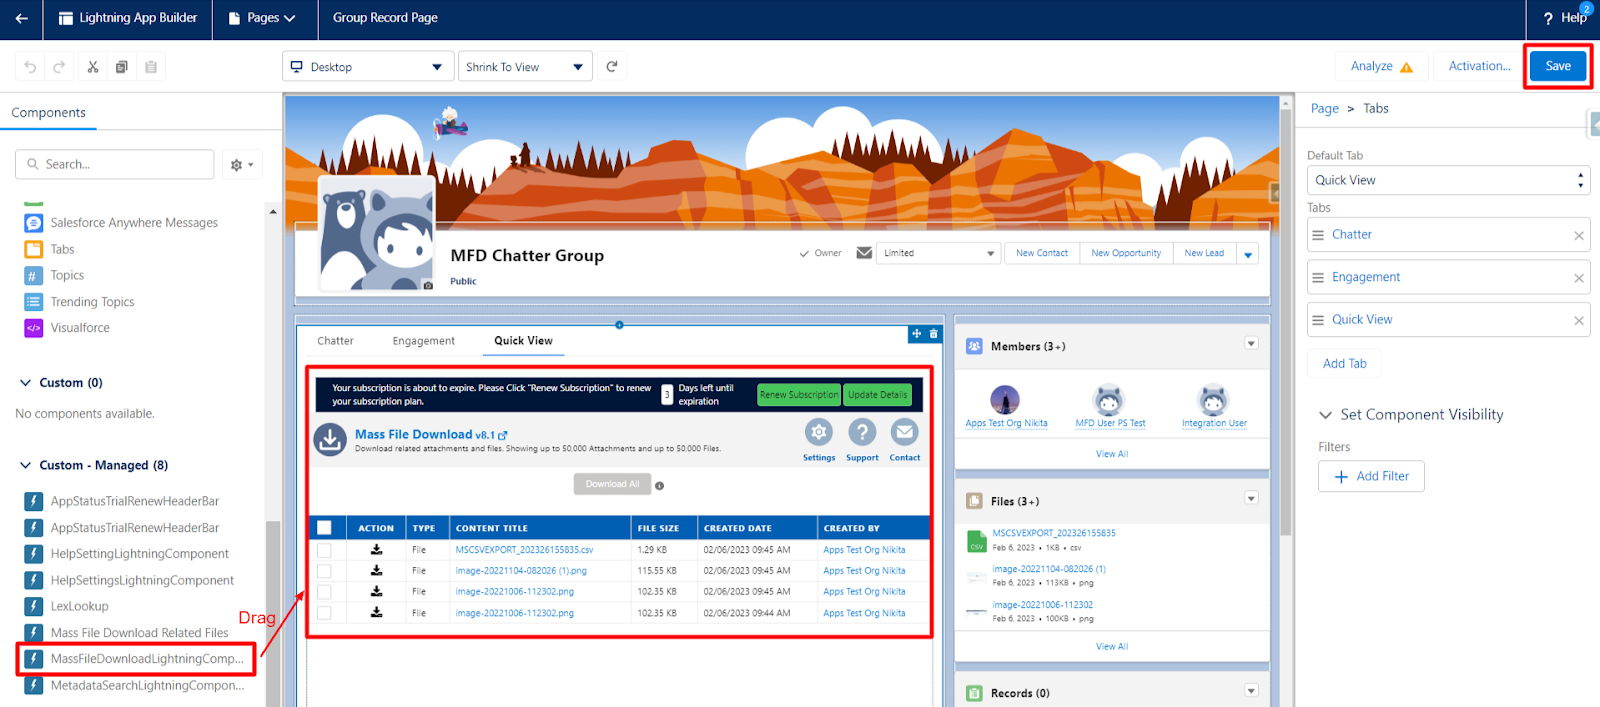Click the New Opportunity button
The height and width of the screenshot is (707, 1600).
tap(1126, 253)
